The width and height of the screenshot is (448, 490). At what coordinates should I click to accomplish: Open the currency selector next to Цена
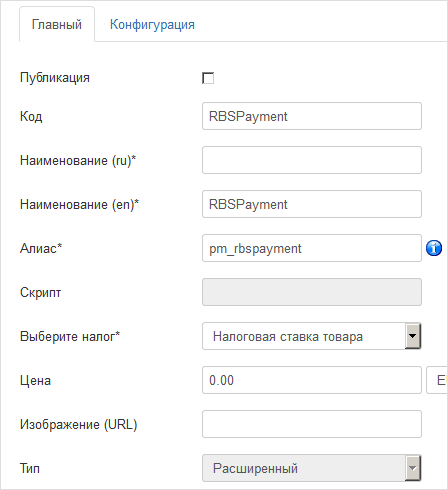tap(437, 380)
